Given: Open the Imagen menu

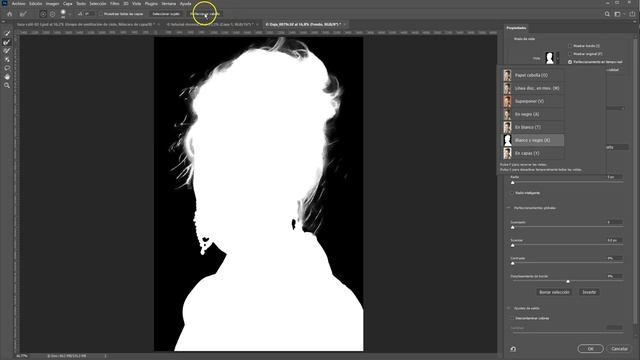Looking at the screenshot, I should [52, 4].
